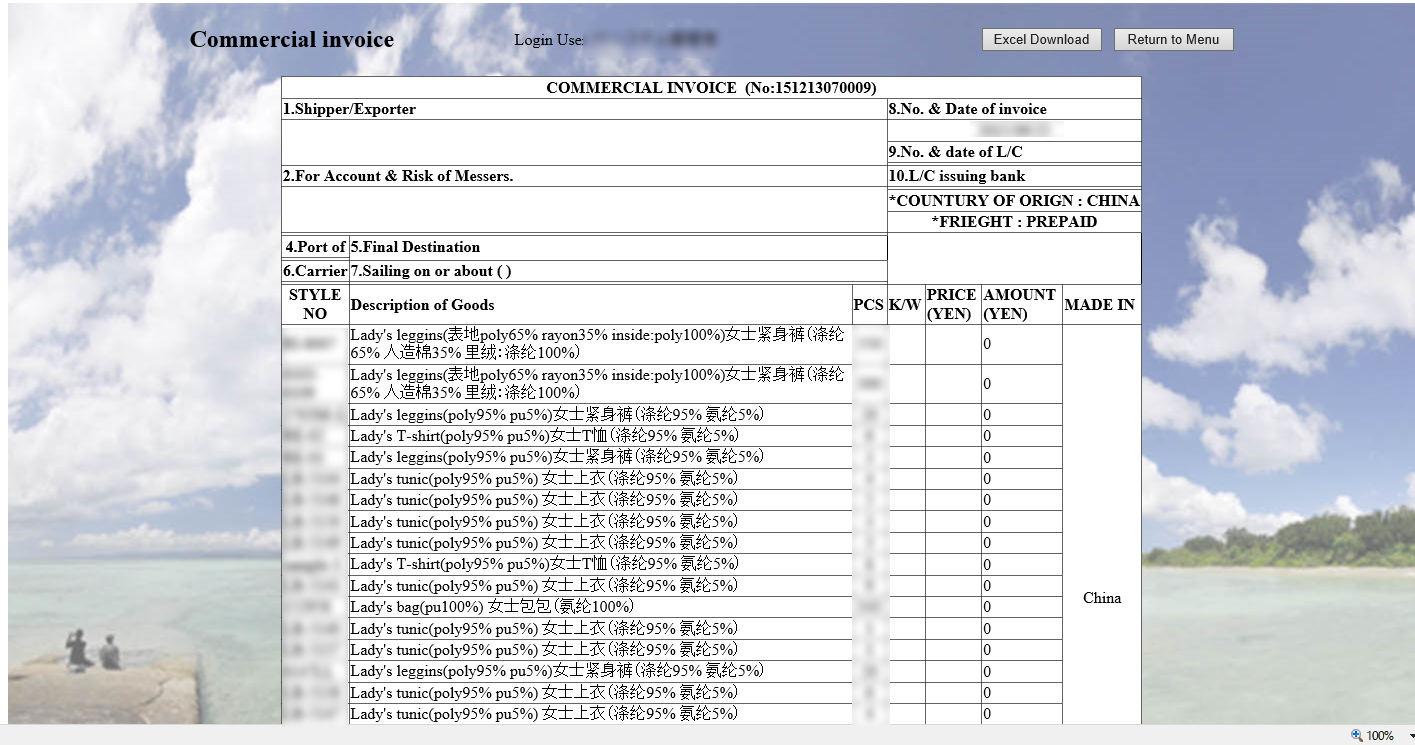
Task: Click the 'Login Use:' label
Action: click(549, 40)
